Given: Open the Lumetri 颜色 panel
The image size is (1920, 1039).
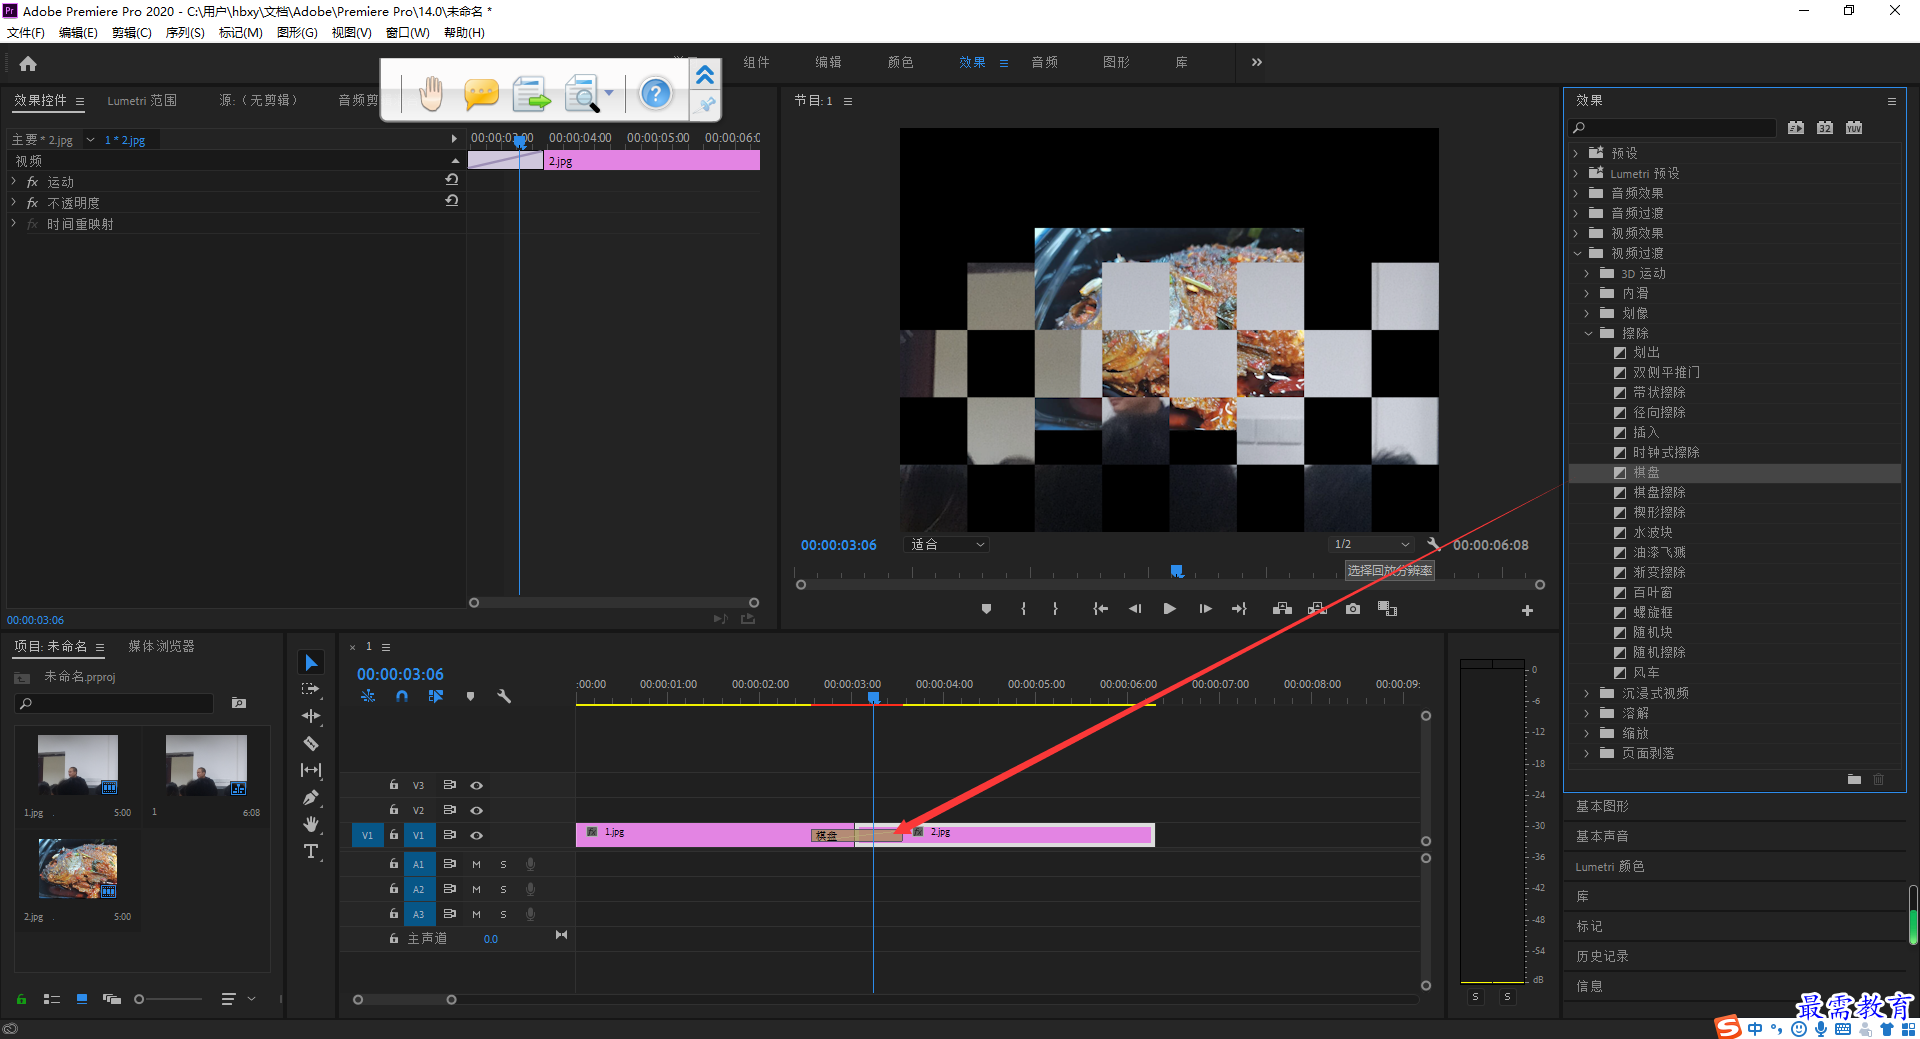Looking at the screenshot, I should click(1610, 866).
